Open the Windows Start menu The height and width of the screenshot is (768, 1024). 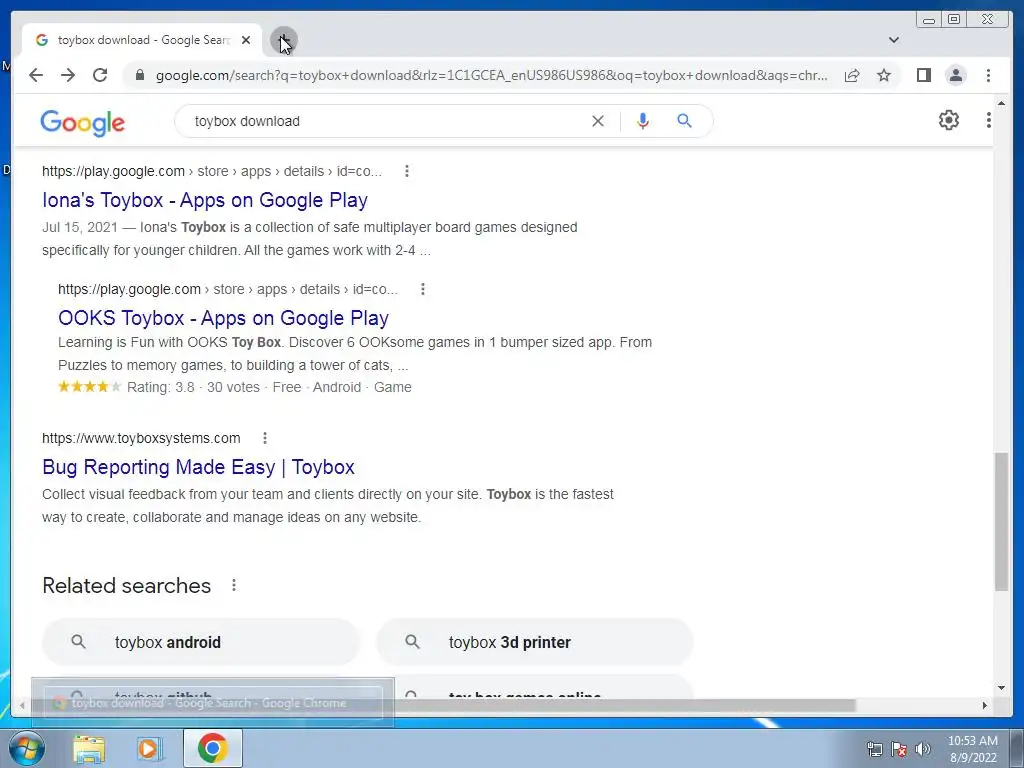(x=25, y=748)
